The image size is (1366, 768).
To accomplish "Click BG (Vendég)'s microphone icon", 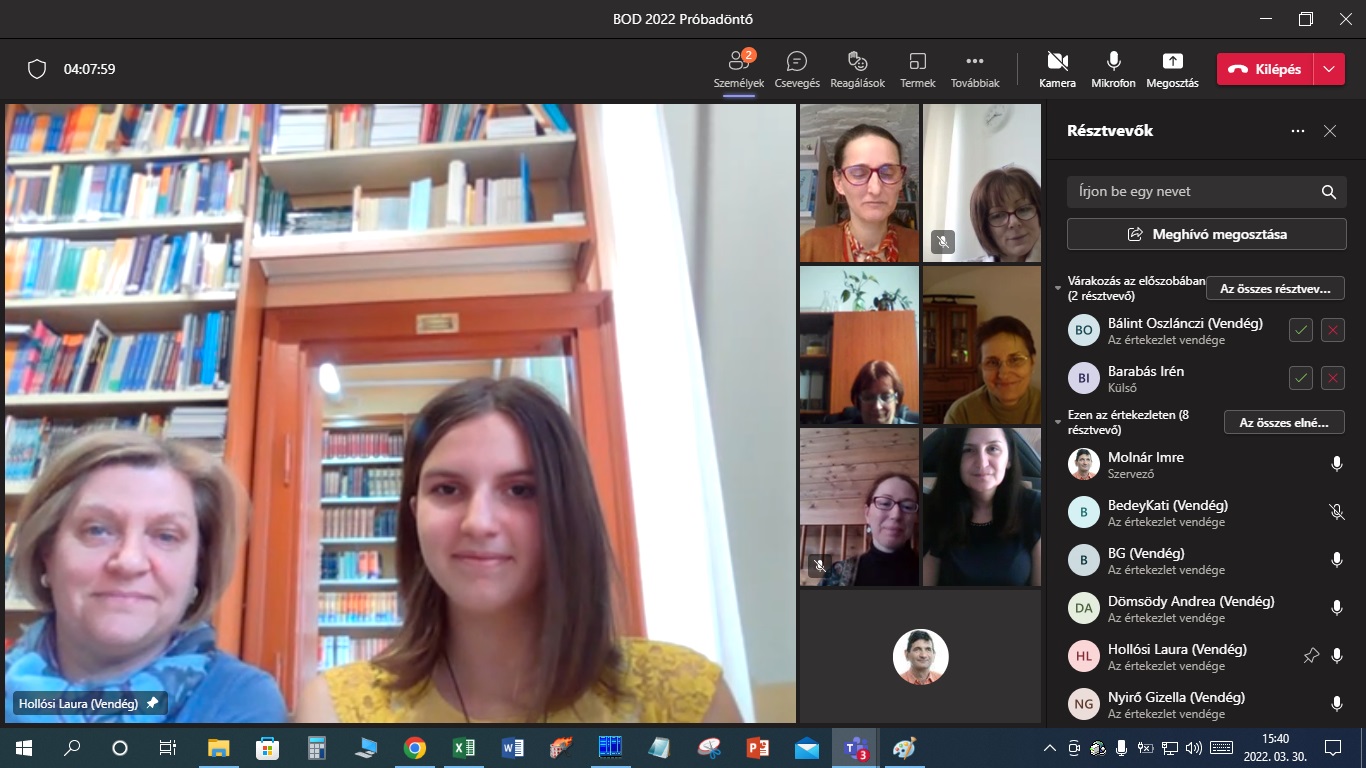I will click(1337, 560).
